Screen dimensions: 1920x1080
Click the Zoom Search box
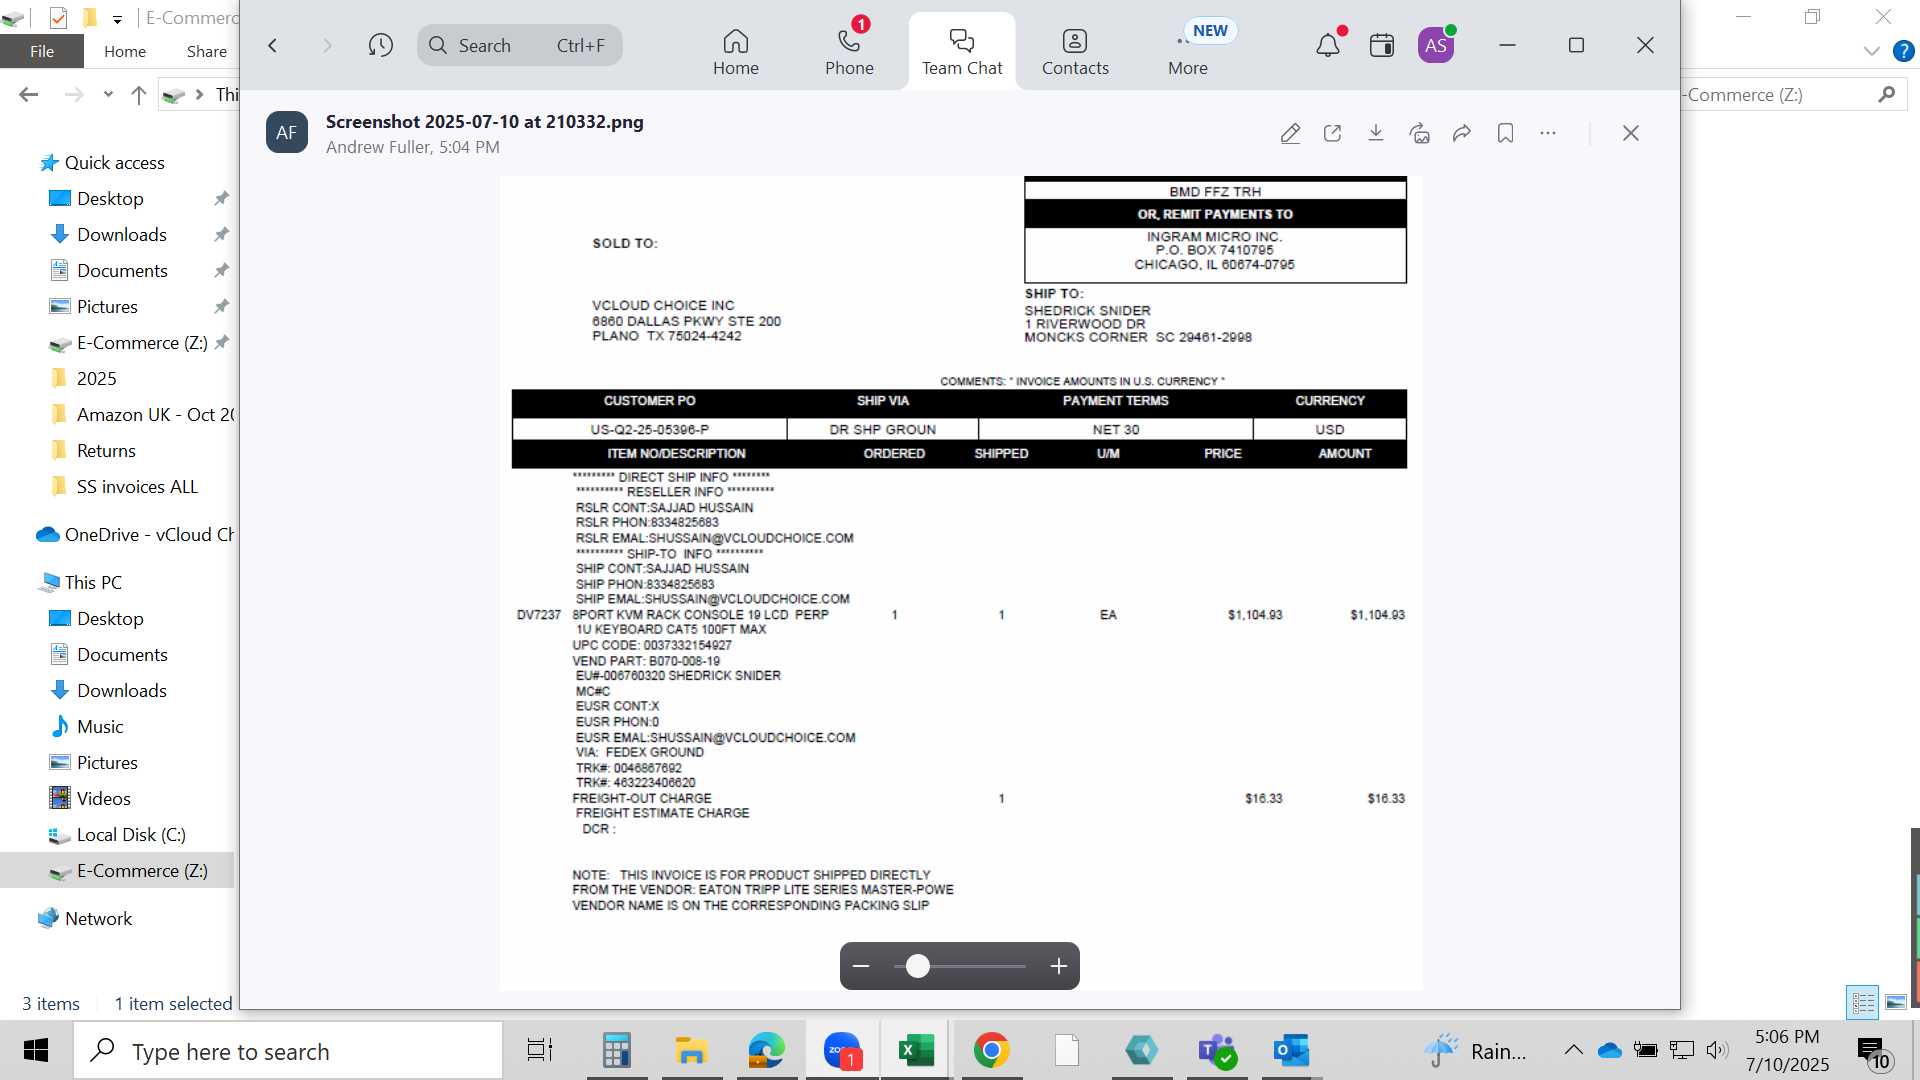pyautogui.click(x=519, y=45)
